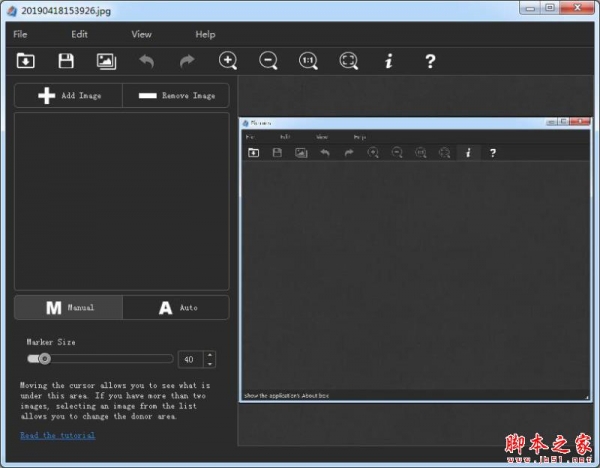Screen dimensions: 600x468
Task: Click the Fit to Screen zoom icon
Action: [x=348, y=61]
